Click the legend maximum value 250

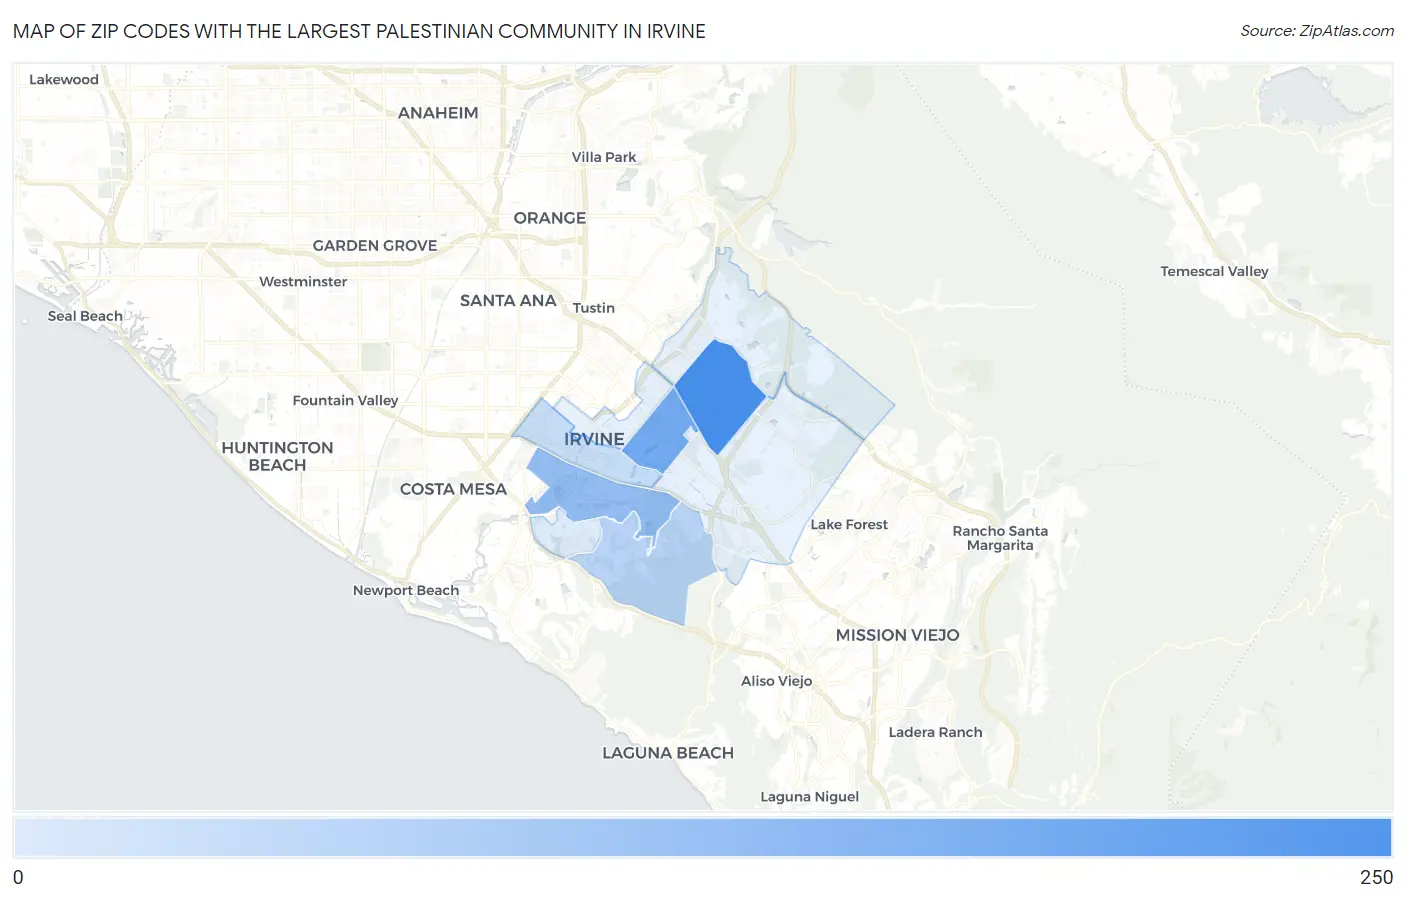(1376, 877)
